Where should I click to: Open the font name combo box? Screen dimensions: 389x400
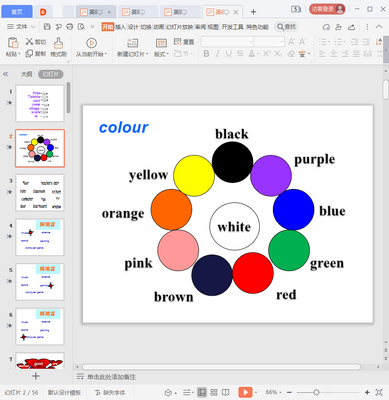227,42
